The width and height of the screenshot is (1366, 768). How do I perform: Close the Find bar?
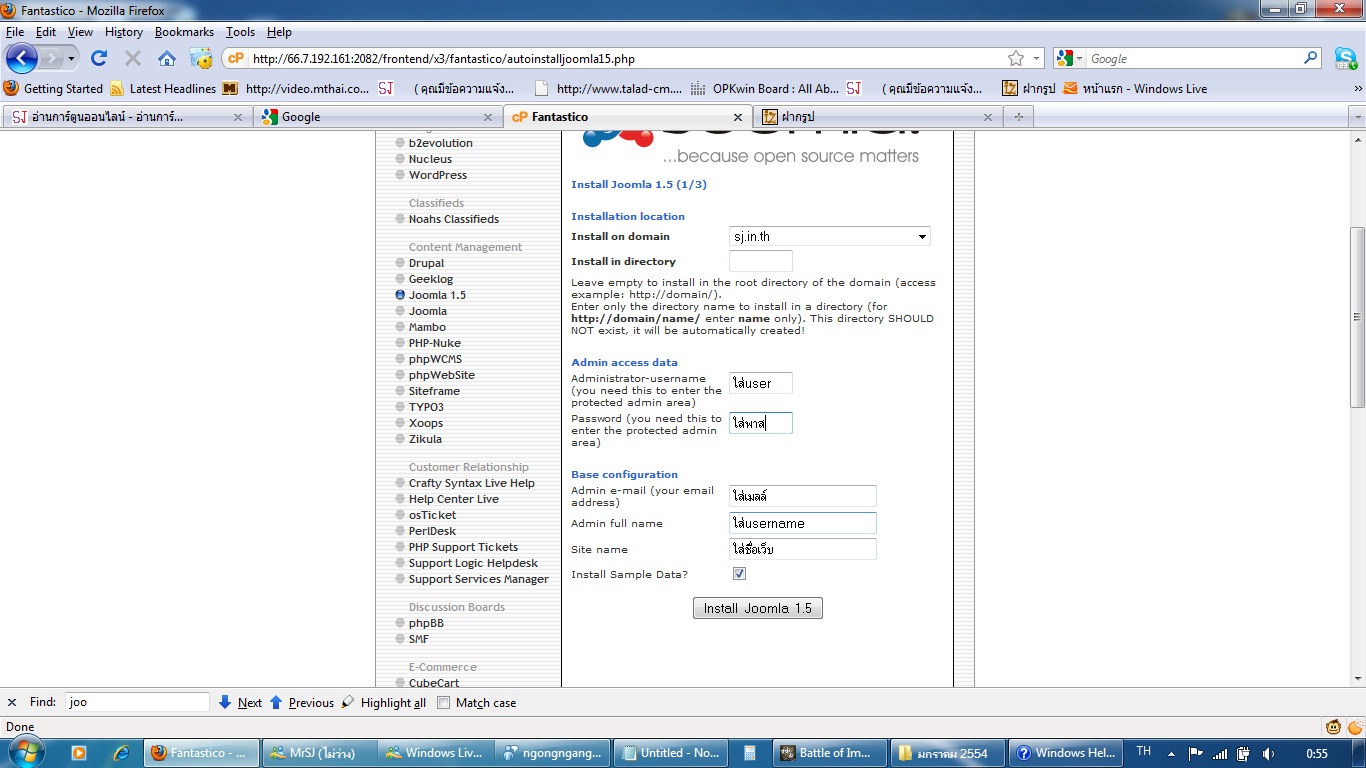click(12, 702)
